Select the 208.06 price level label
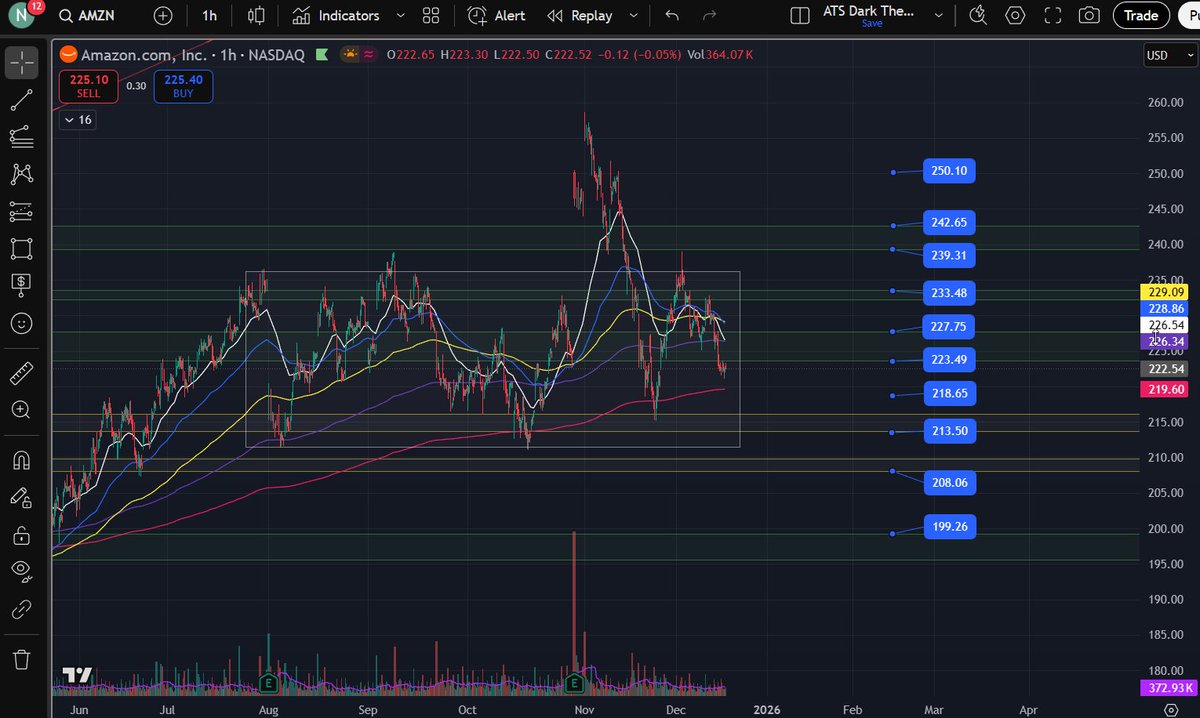 [x=949, y=483]
